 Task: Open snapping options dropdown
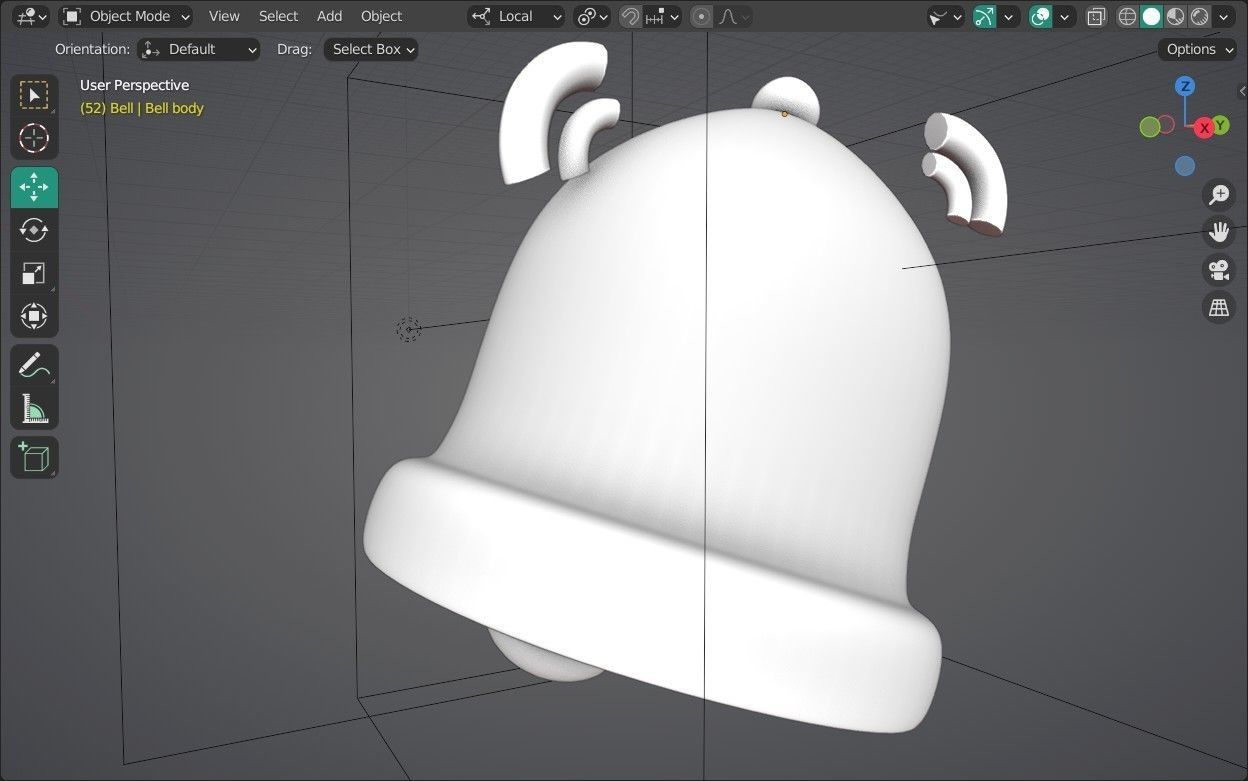tap(662, 16)
